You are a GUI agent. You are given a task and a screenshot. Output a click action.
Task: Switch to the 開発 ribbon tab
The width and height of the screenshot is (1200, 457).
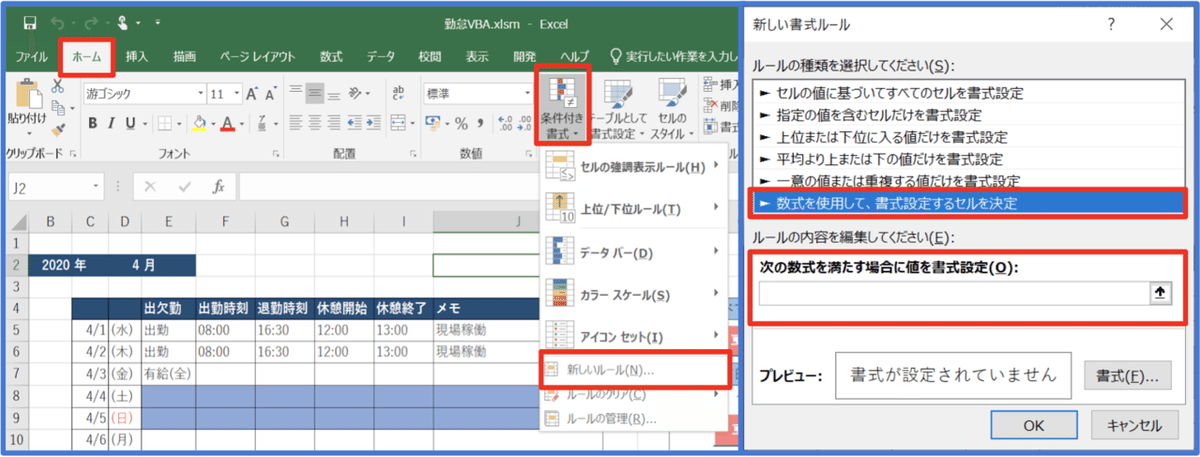[x=524, y=56]
